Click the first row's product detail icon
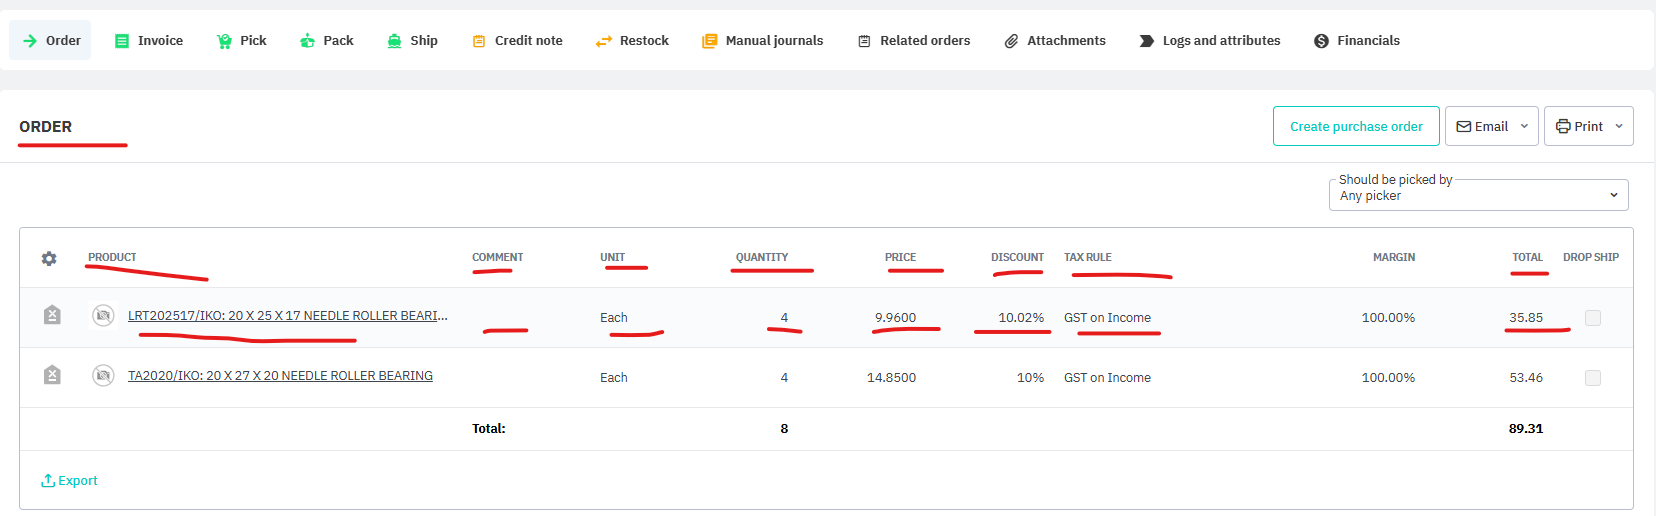The image size is (1656, 516). click(x=52, y=316)
